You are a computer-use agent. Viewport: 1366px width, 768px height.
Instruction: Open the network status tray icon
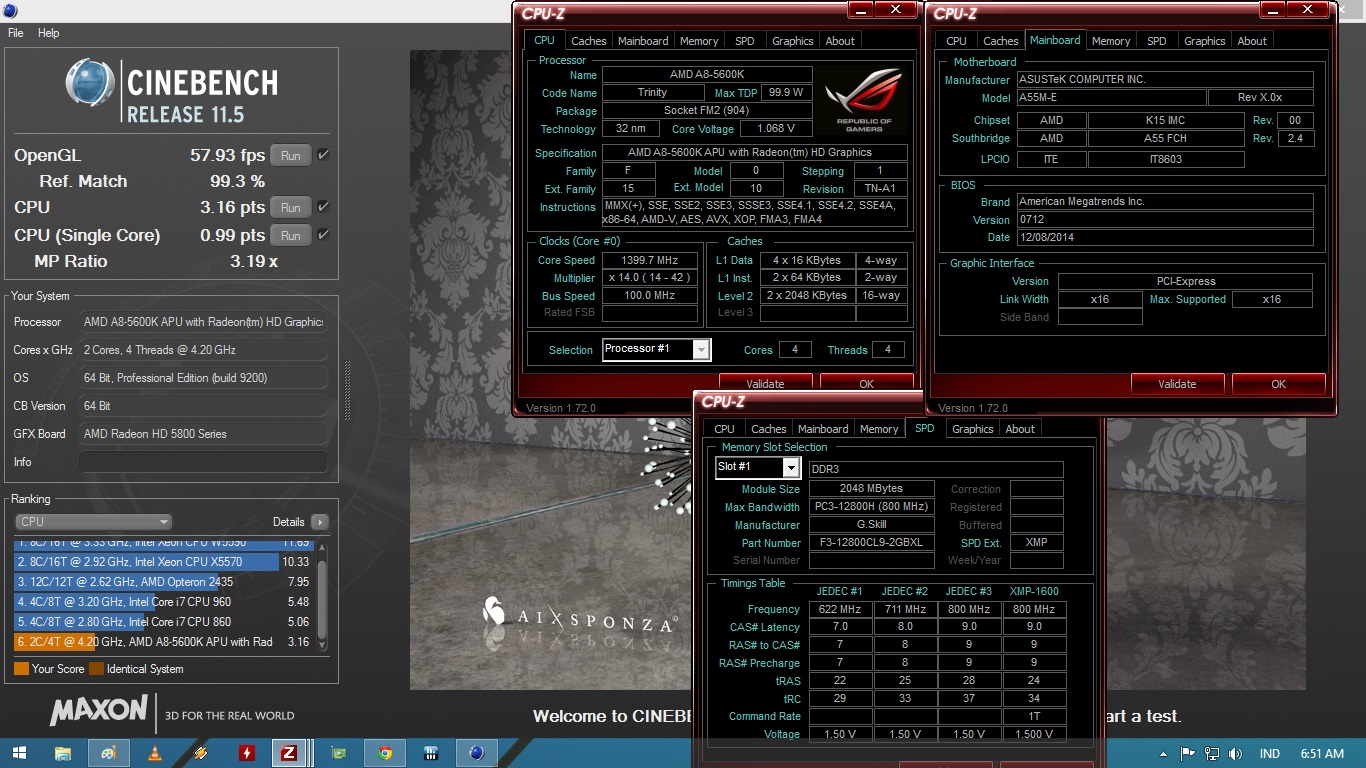(1212, 754)
